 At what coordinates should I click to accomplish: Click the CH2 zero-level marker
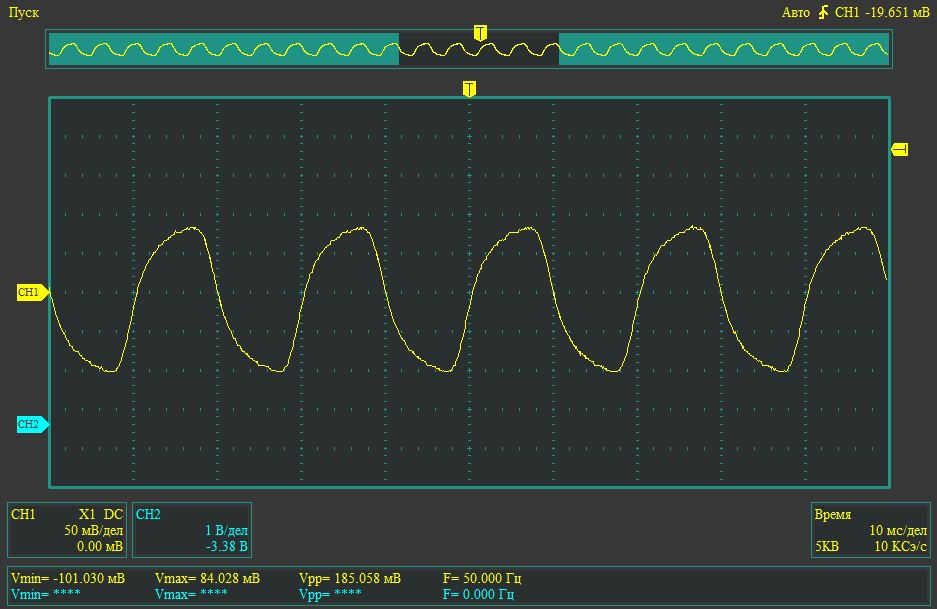tap(32, 424)
